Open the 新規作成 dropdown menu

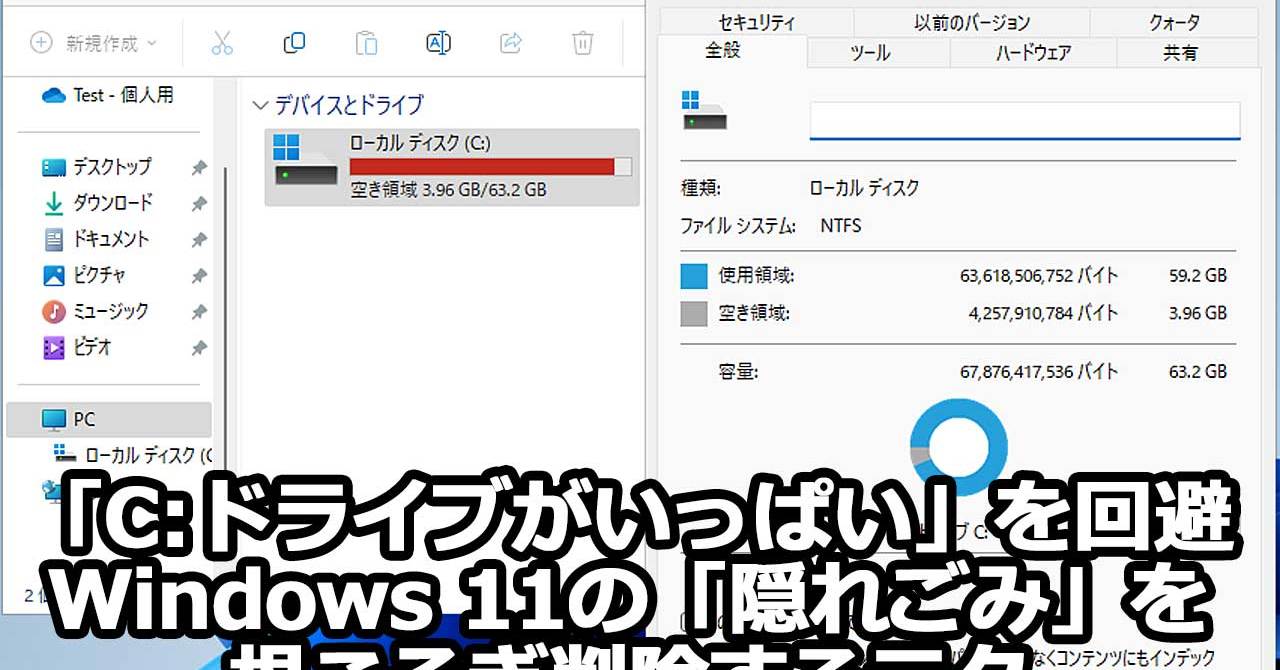(96, 43)
